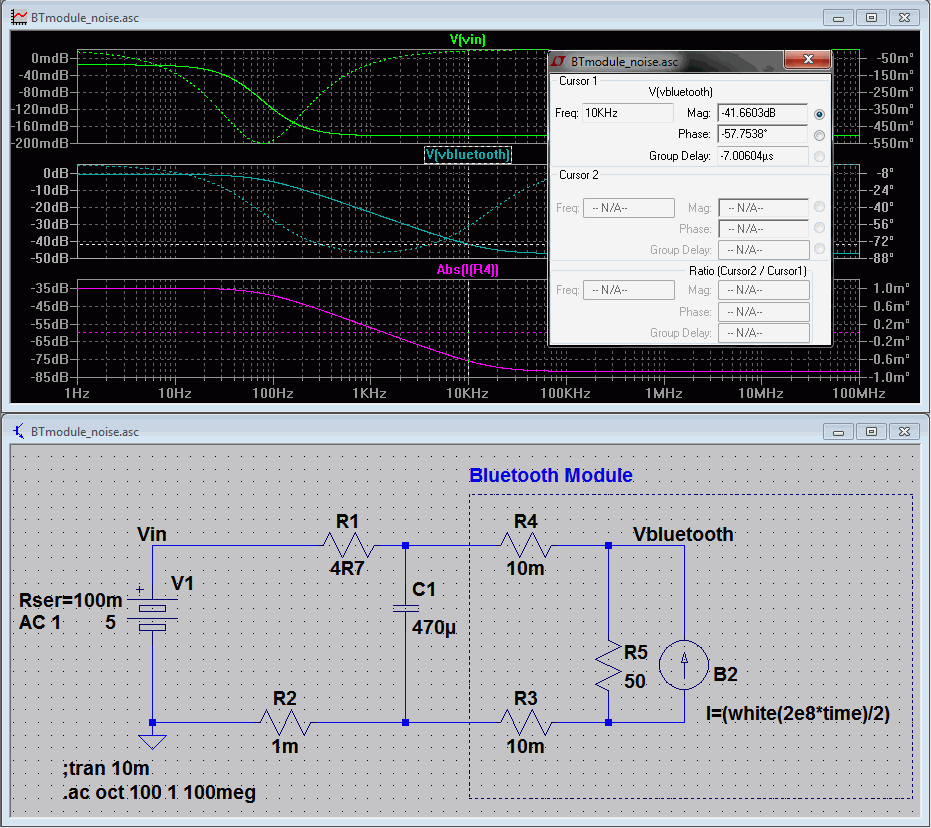Select the C1 capacitor symbol

405,607
